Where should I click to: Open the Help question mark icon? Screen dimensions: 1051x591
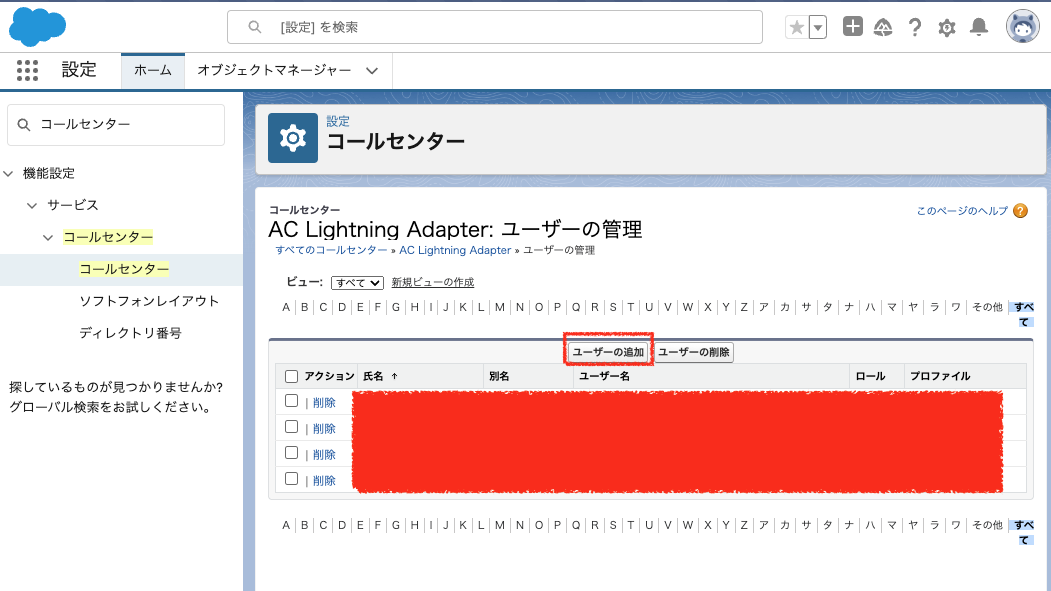click(914, 27)
